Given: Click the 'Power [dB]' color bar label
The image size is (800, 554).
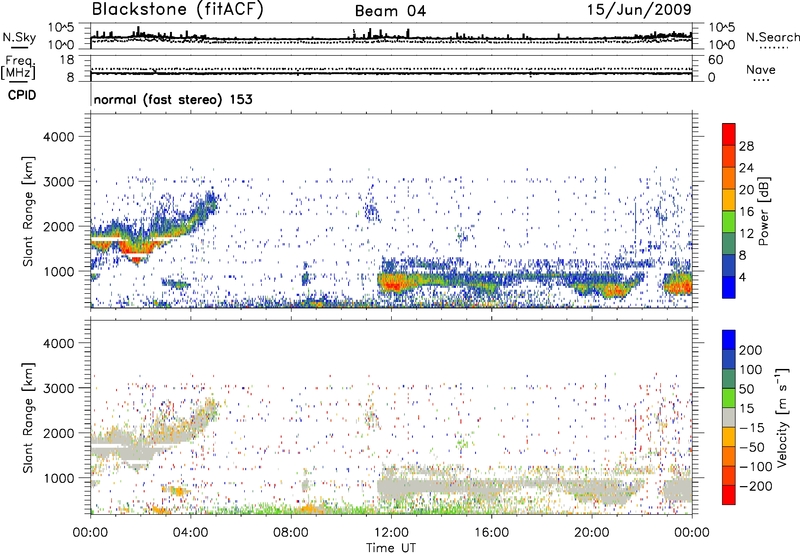Looking at the screenshot, I should [763, 211].
